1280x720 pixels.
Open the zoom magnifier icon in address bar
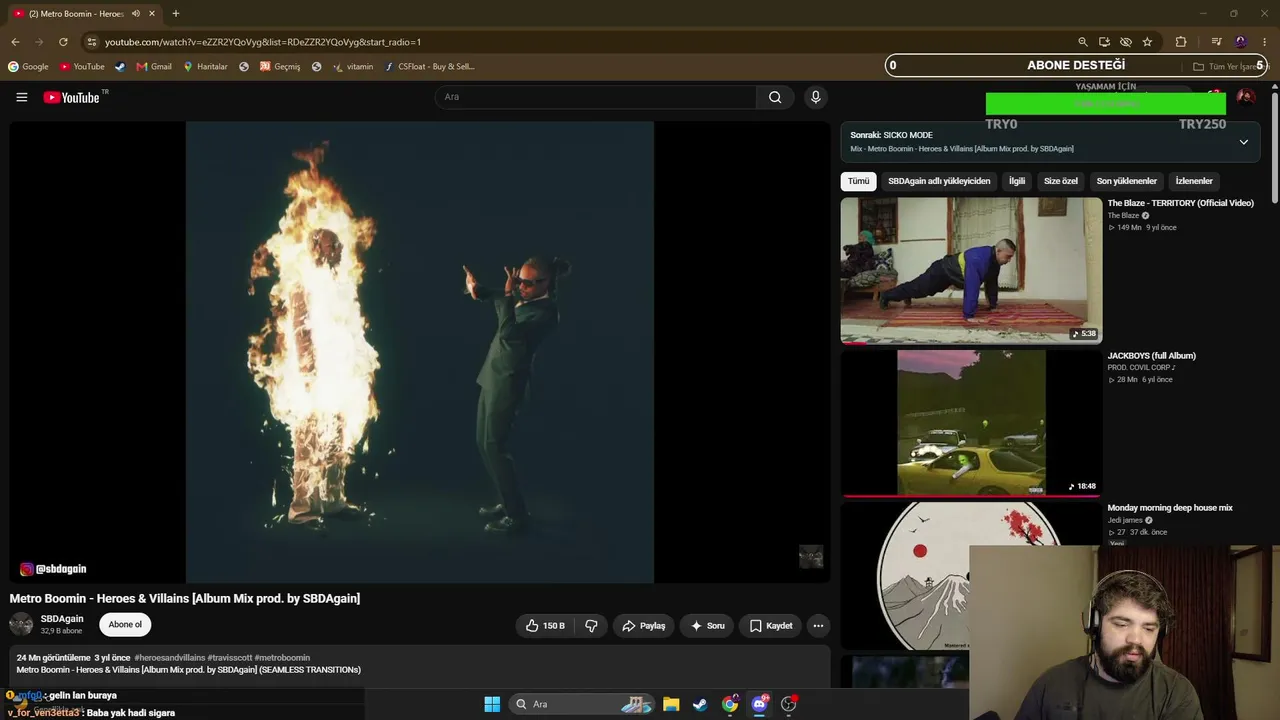[1082, 42]
